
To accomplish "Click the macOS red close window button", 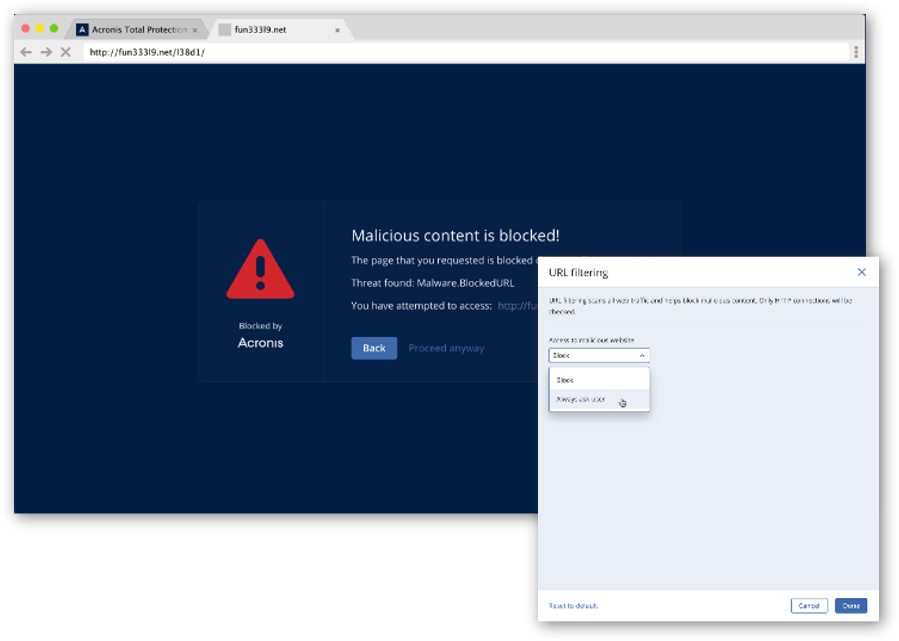I will point(25,28).
